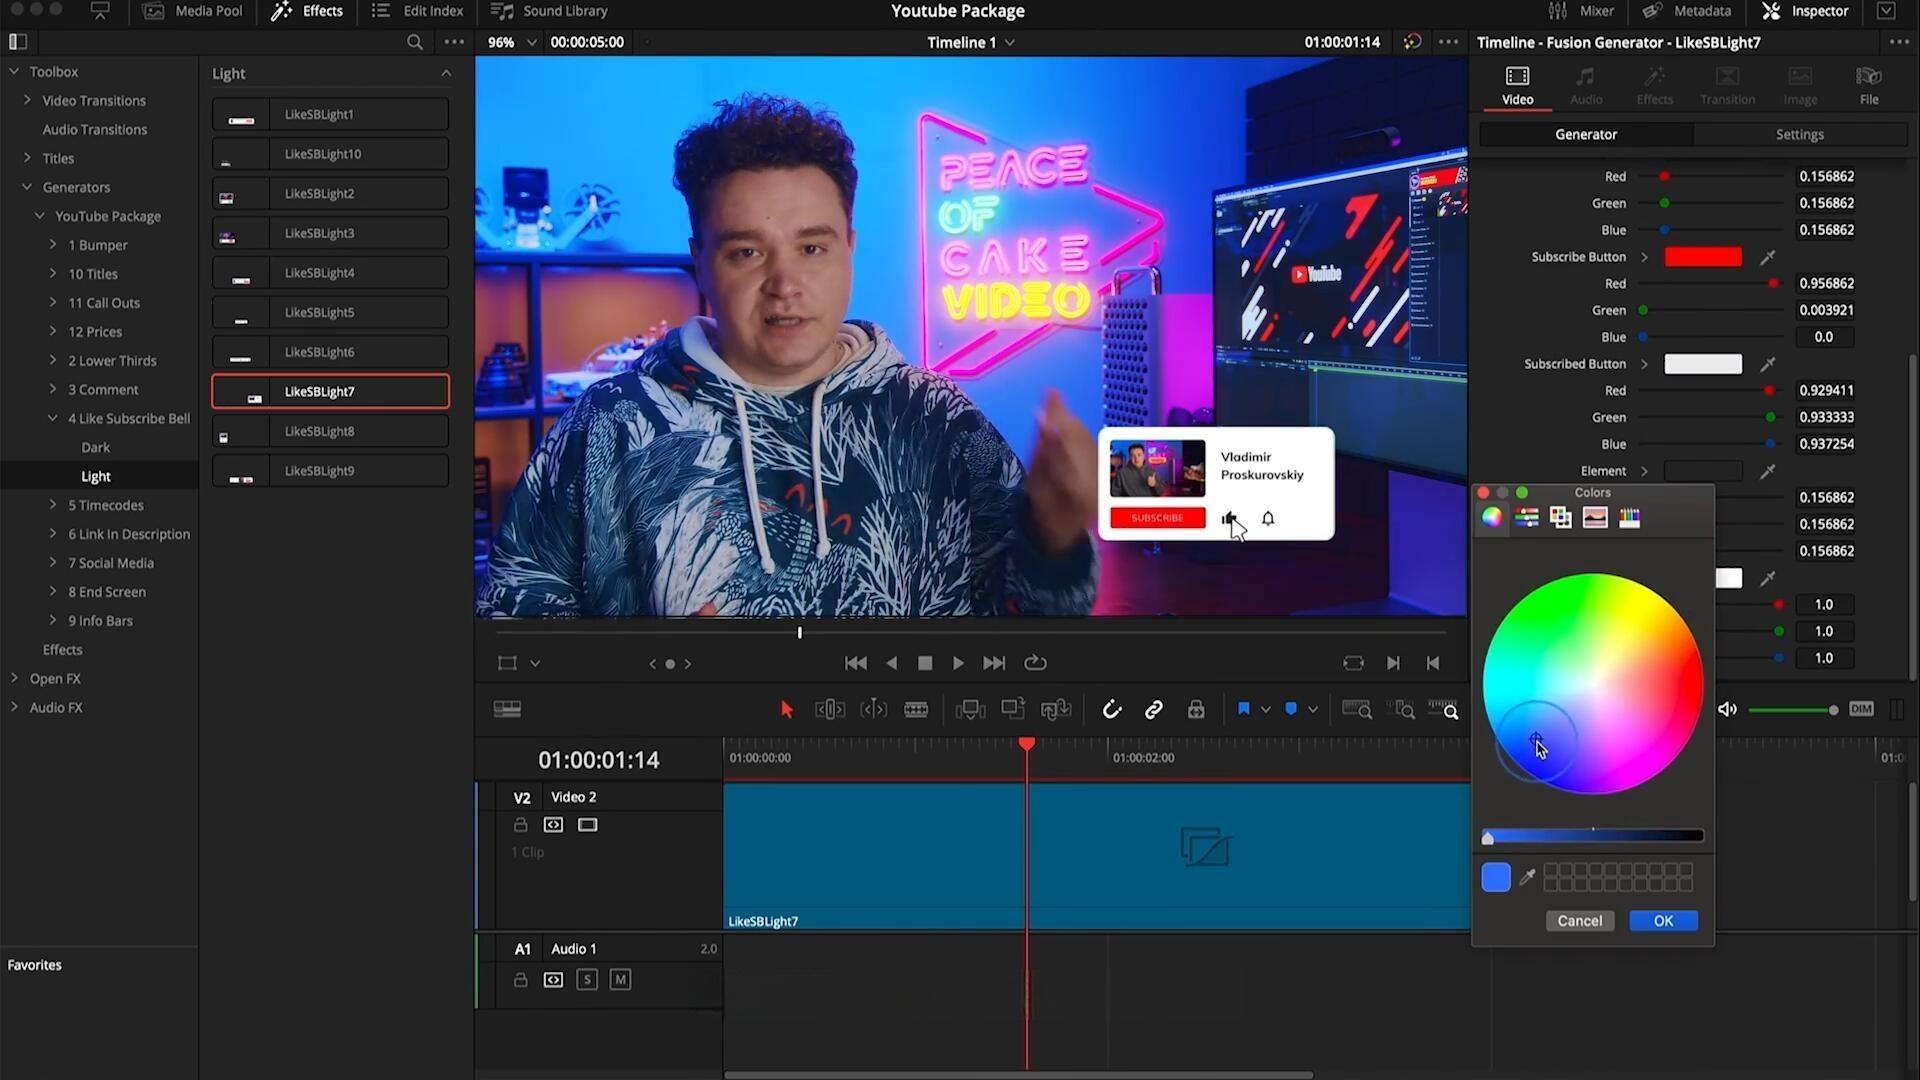Click the blue flag marker icon
Image resolution: width=1920 pixels, height=1080 pixels.
(x=1243, y=709)
